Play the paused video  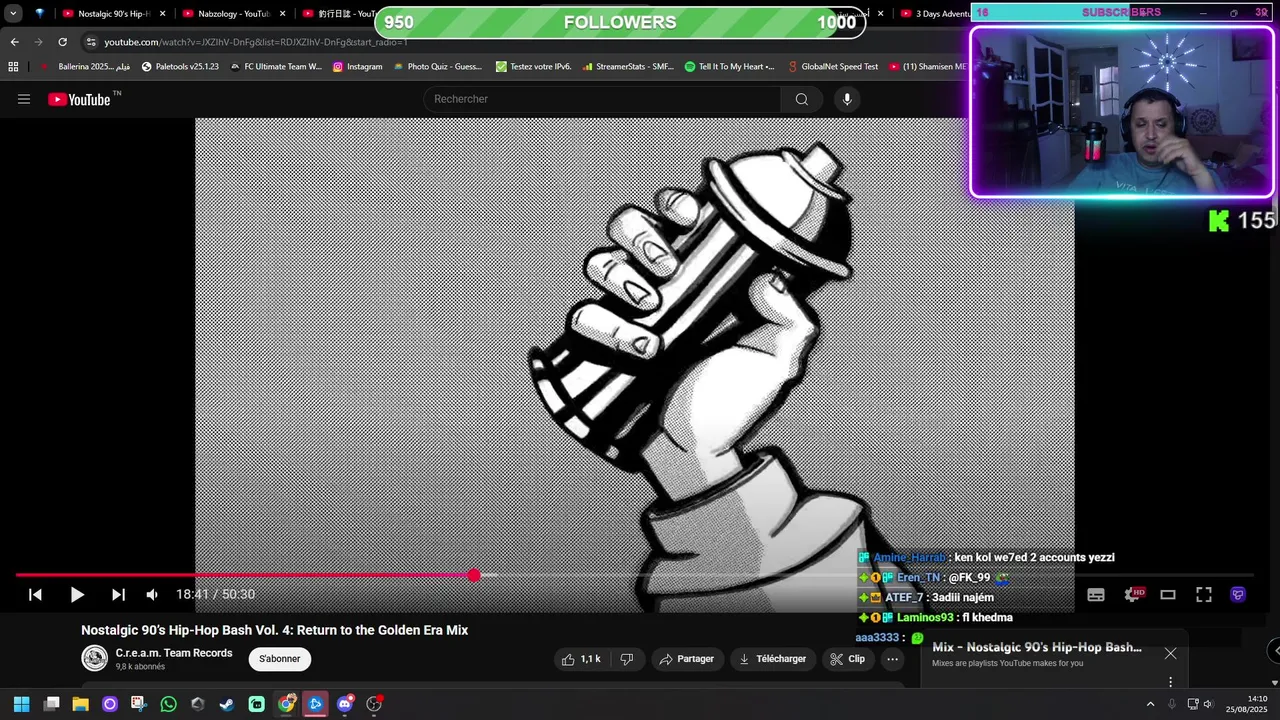click(x=77, y=594)
